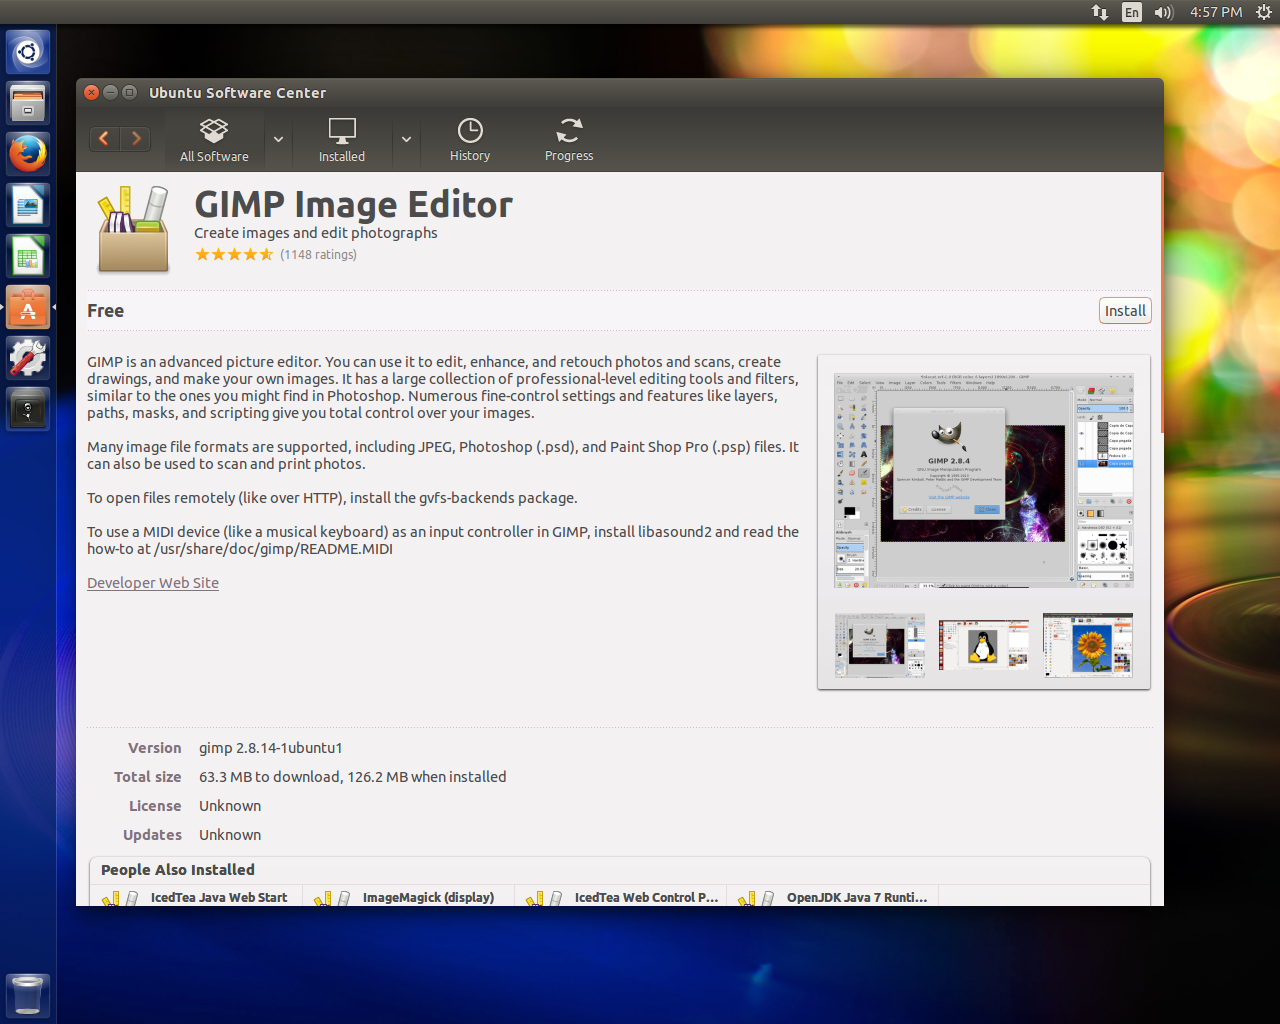Minimize the Ubuntu Software Center window
The width and height of the screenshot is (1280, 1024).
pos(111,92)
